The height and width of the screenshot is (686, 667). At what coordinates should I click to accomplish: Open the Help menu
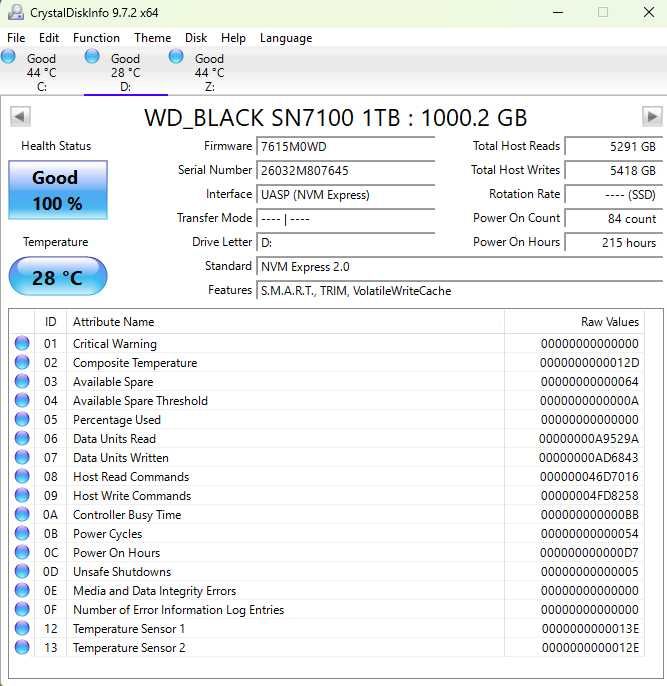(233, 38)
